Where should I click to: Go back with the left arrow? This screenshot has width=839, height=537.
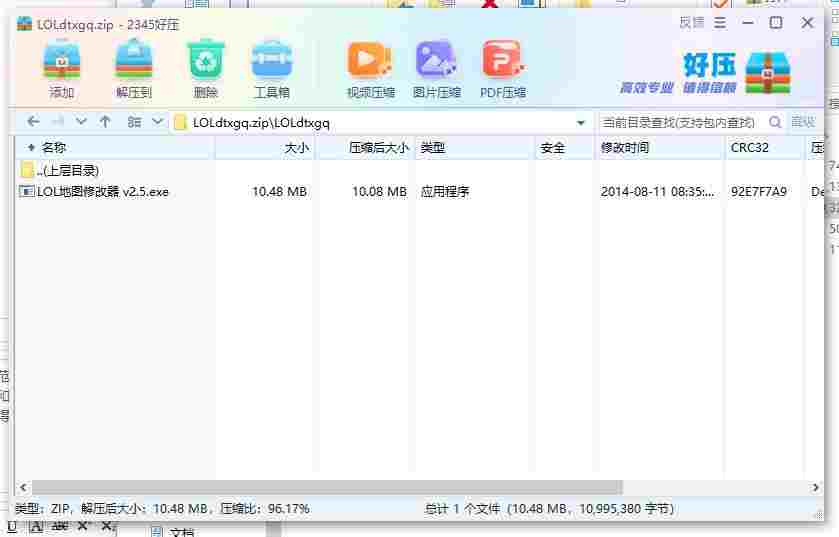[x=33, y=122]
